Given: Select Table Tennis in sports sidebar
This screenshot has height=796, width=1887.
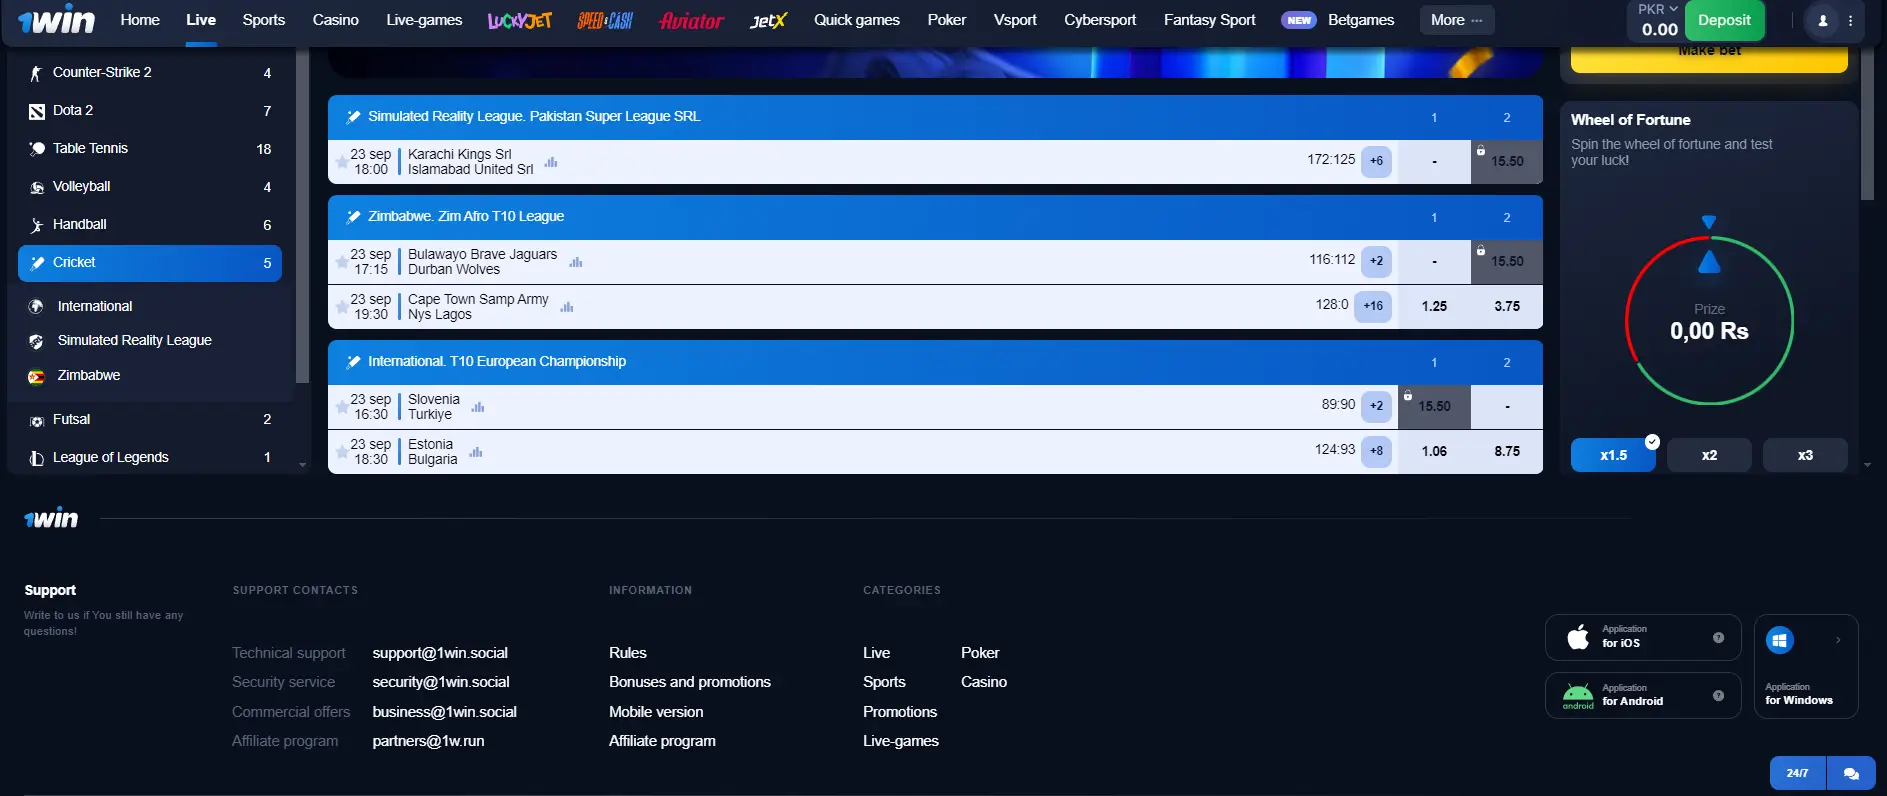Looking at the screenshot, I should pos(90,148).
